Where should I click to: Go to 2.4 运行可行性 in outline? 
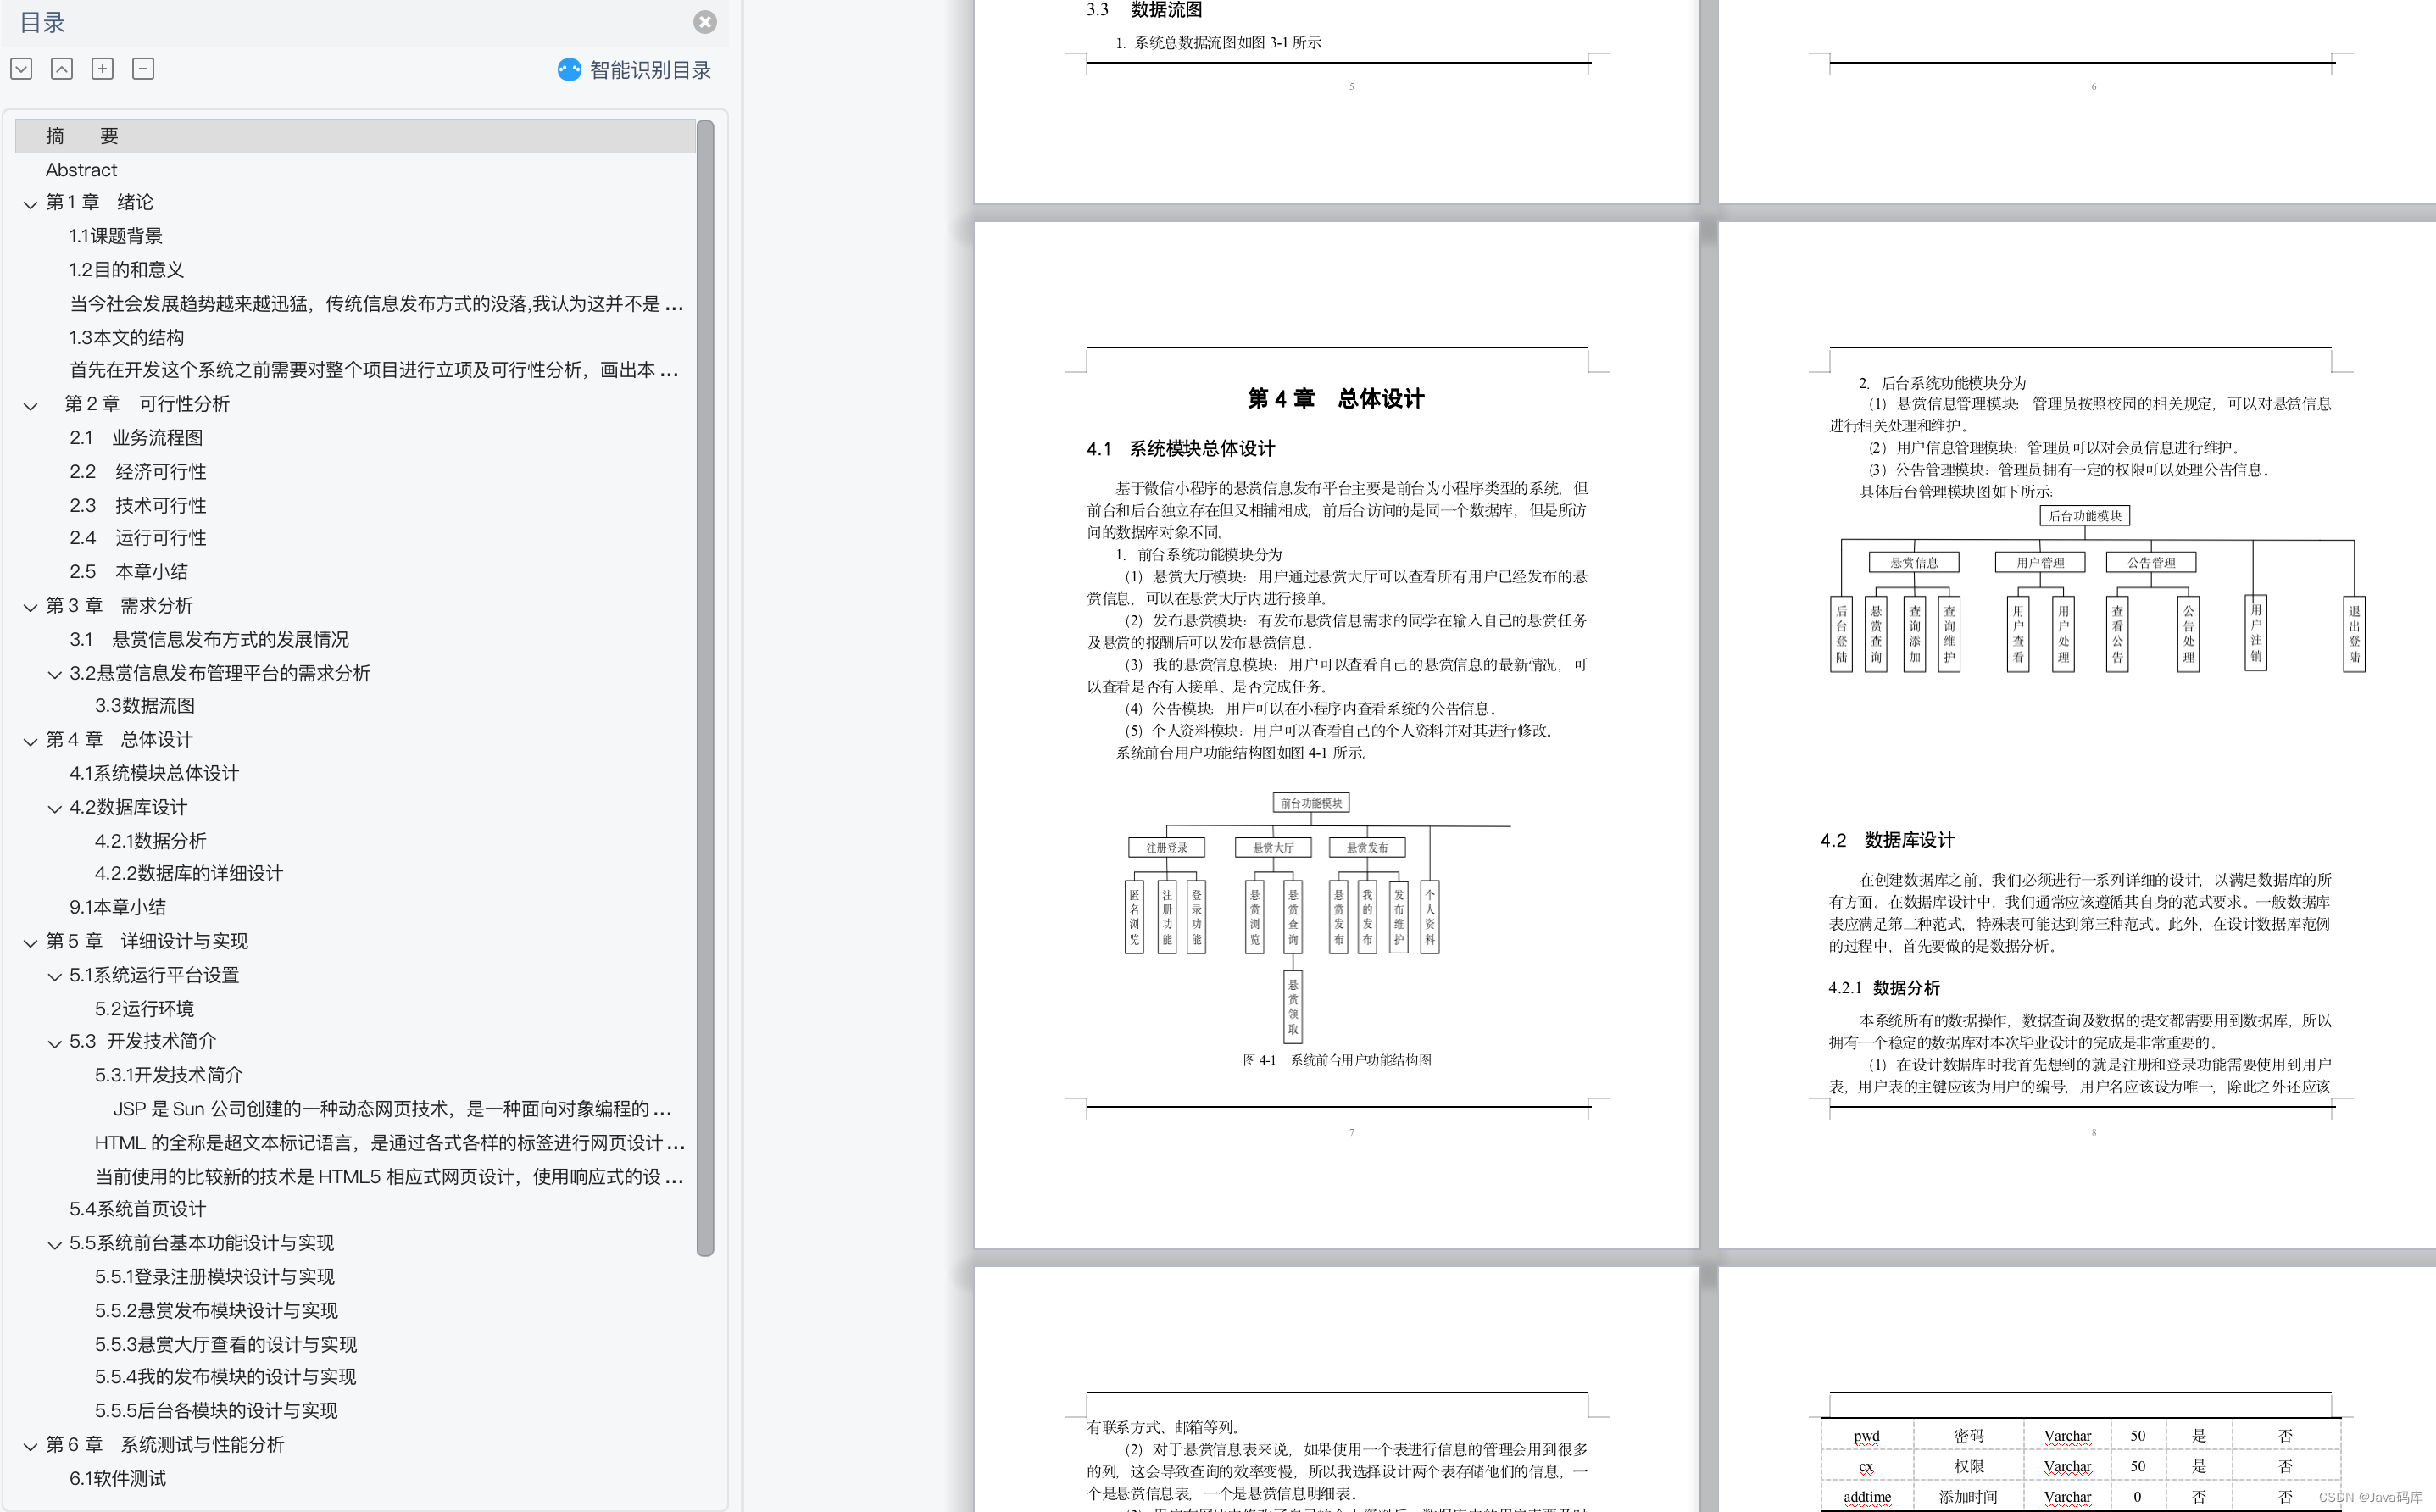pos(138,538)
